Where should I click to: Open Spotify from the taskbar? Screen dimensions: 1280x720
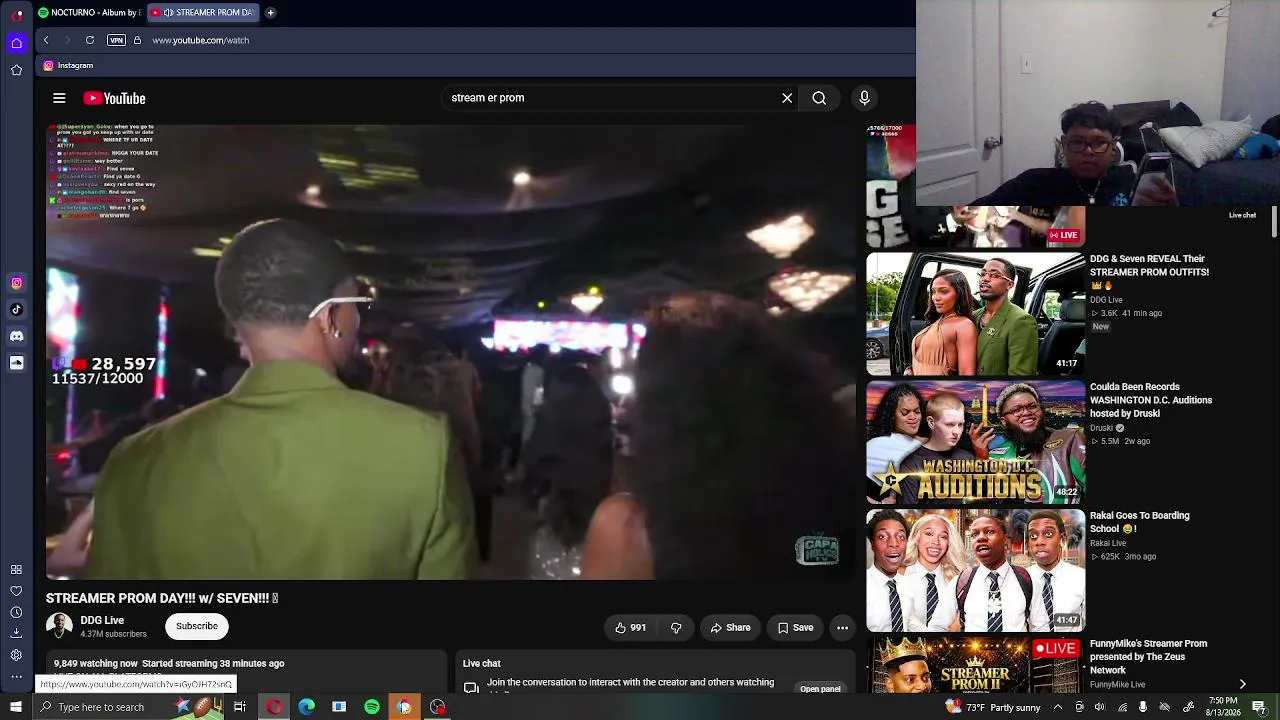[x=372, y=707]
